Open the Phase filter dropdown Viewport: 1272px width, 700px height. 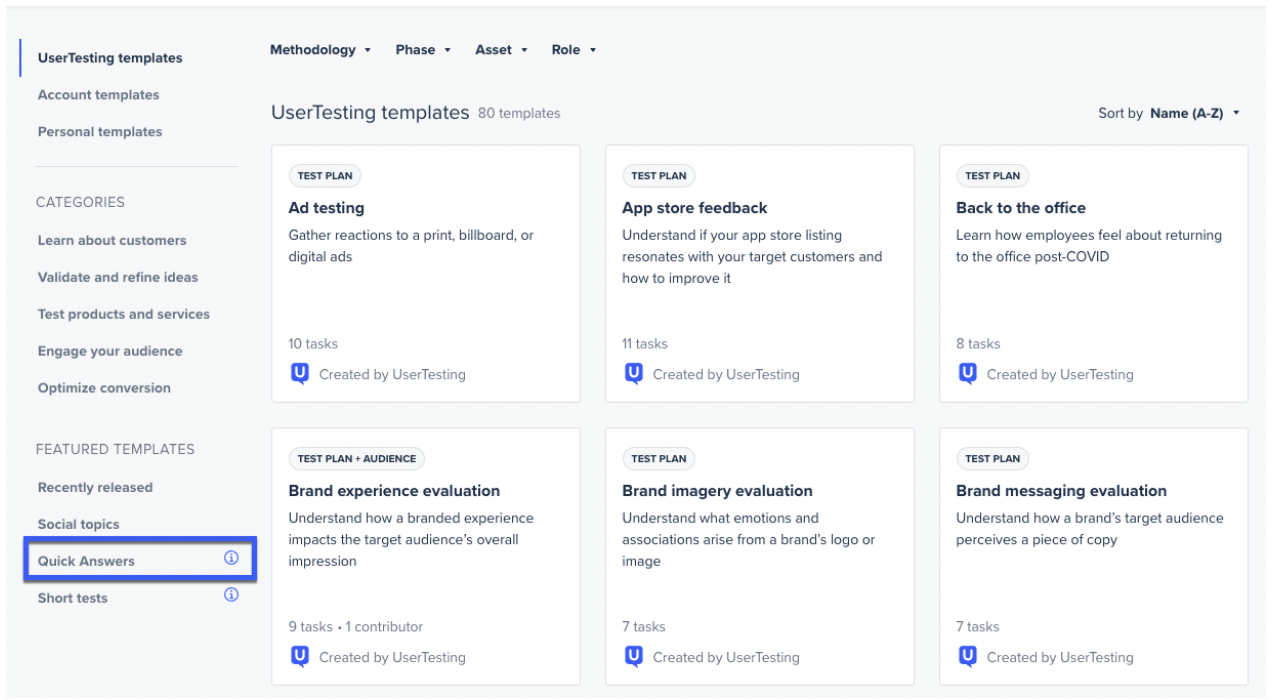pos(423,50)
